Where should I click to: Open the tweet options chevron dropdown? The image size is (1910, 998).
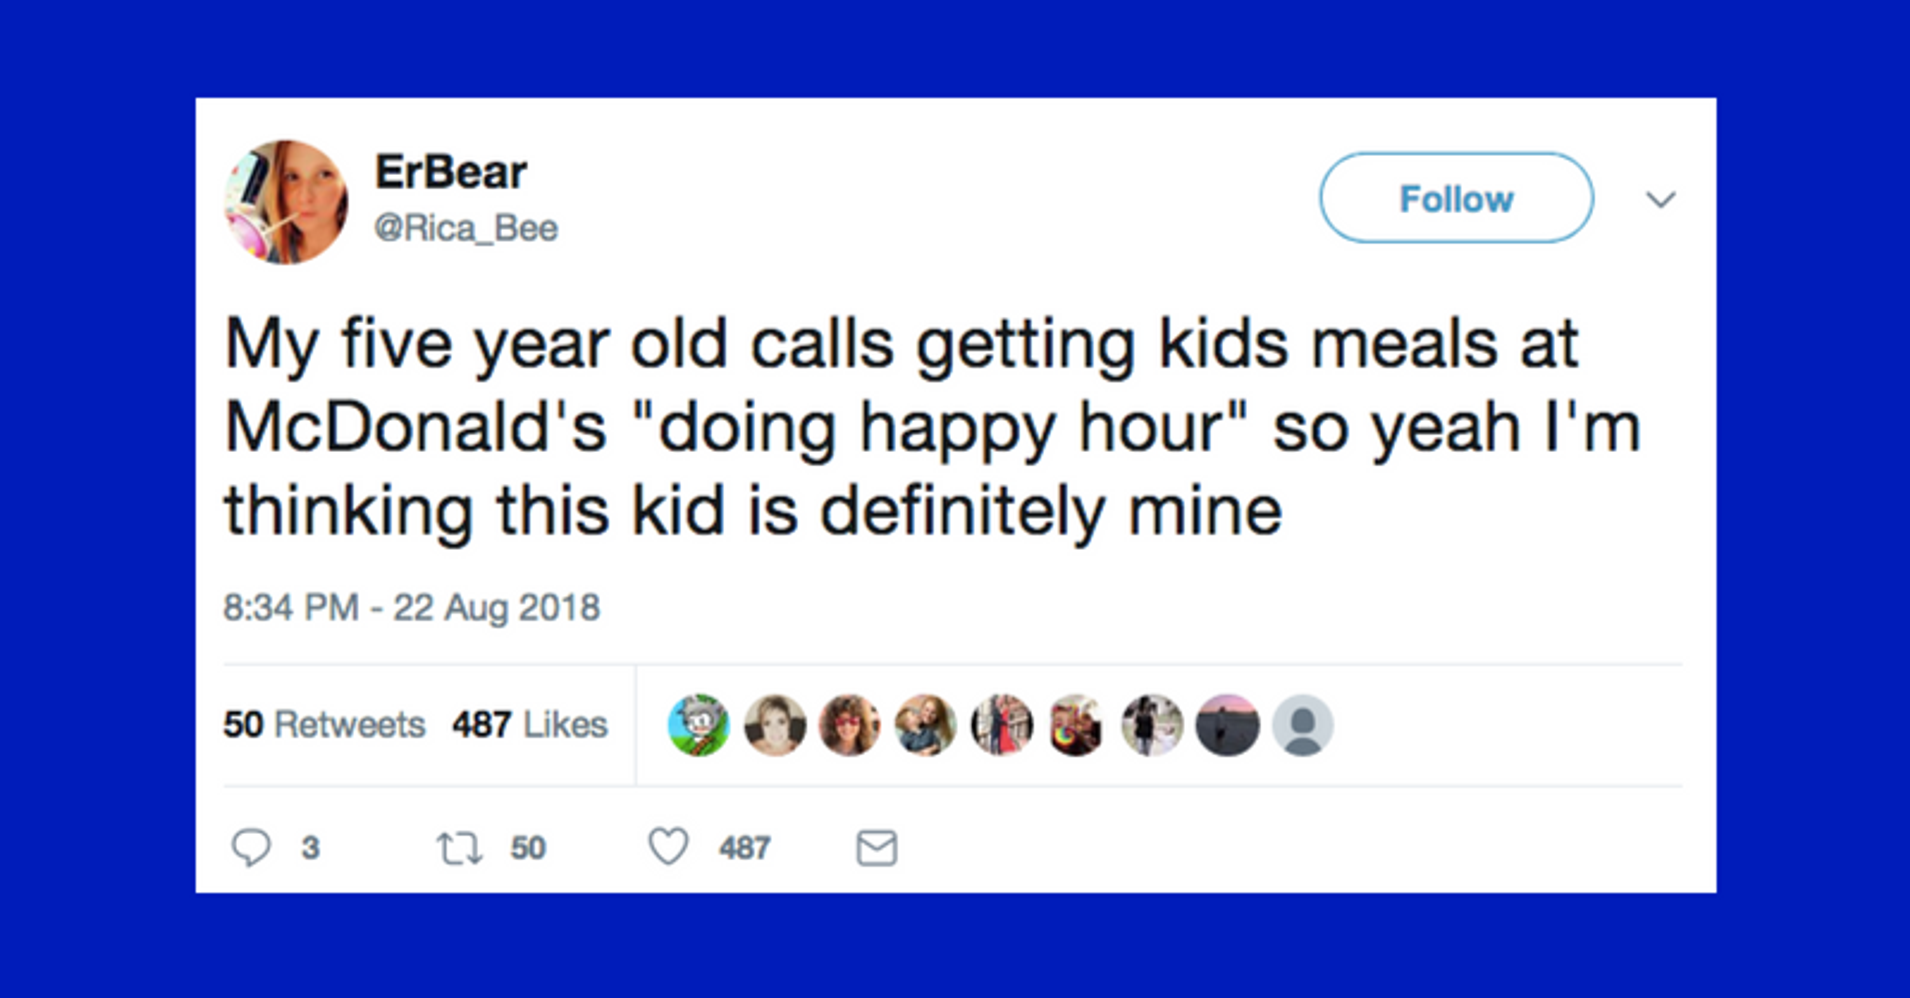point(1660,199)
